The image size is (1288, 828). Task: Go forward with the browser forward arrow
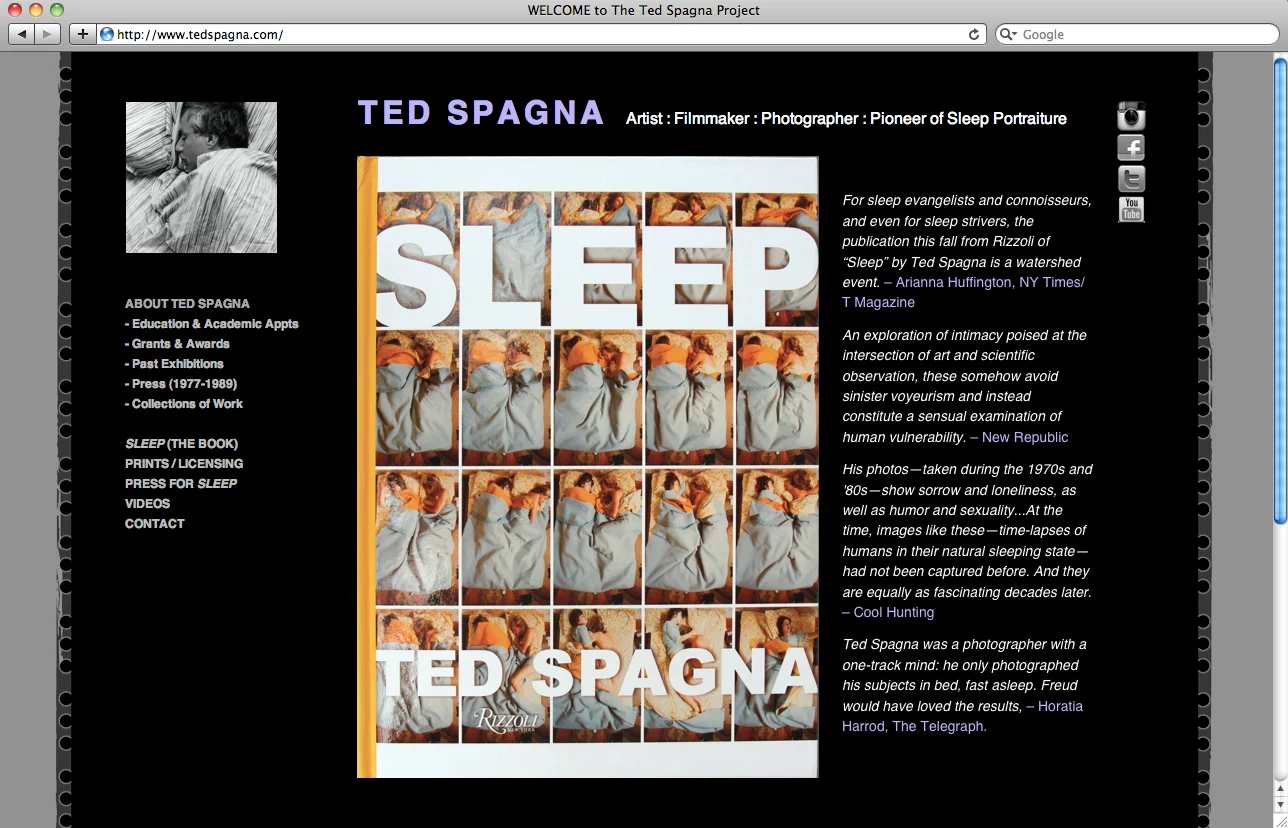[48, 34]
